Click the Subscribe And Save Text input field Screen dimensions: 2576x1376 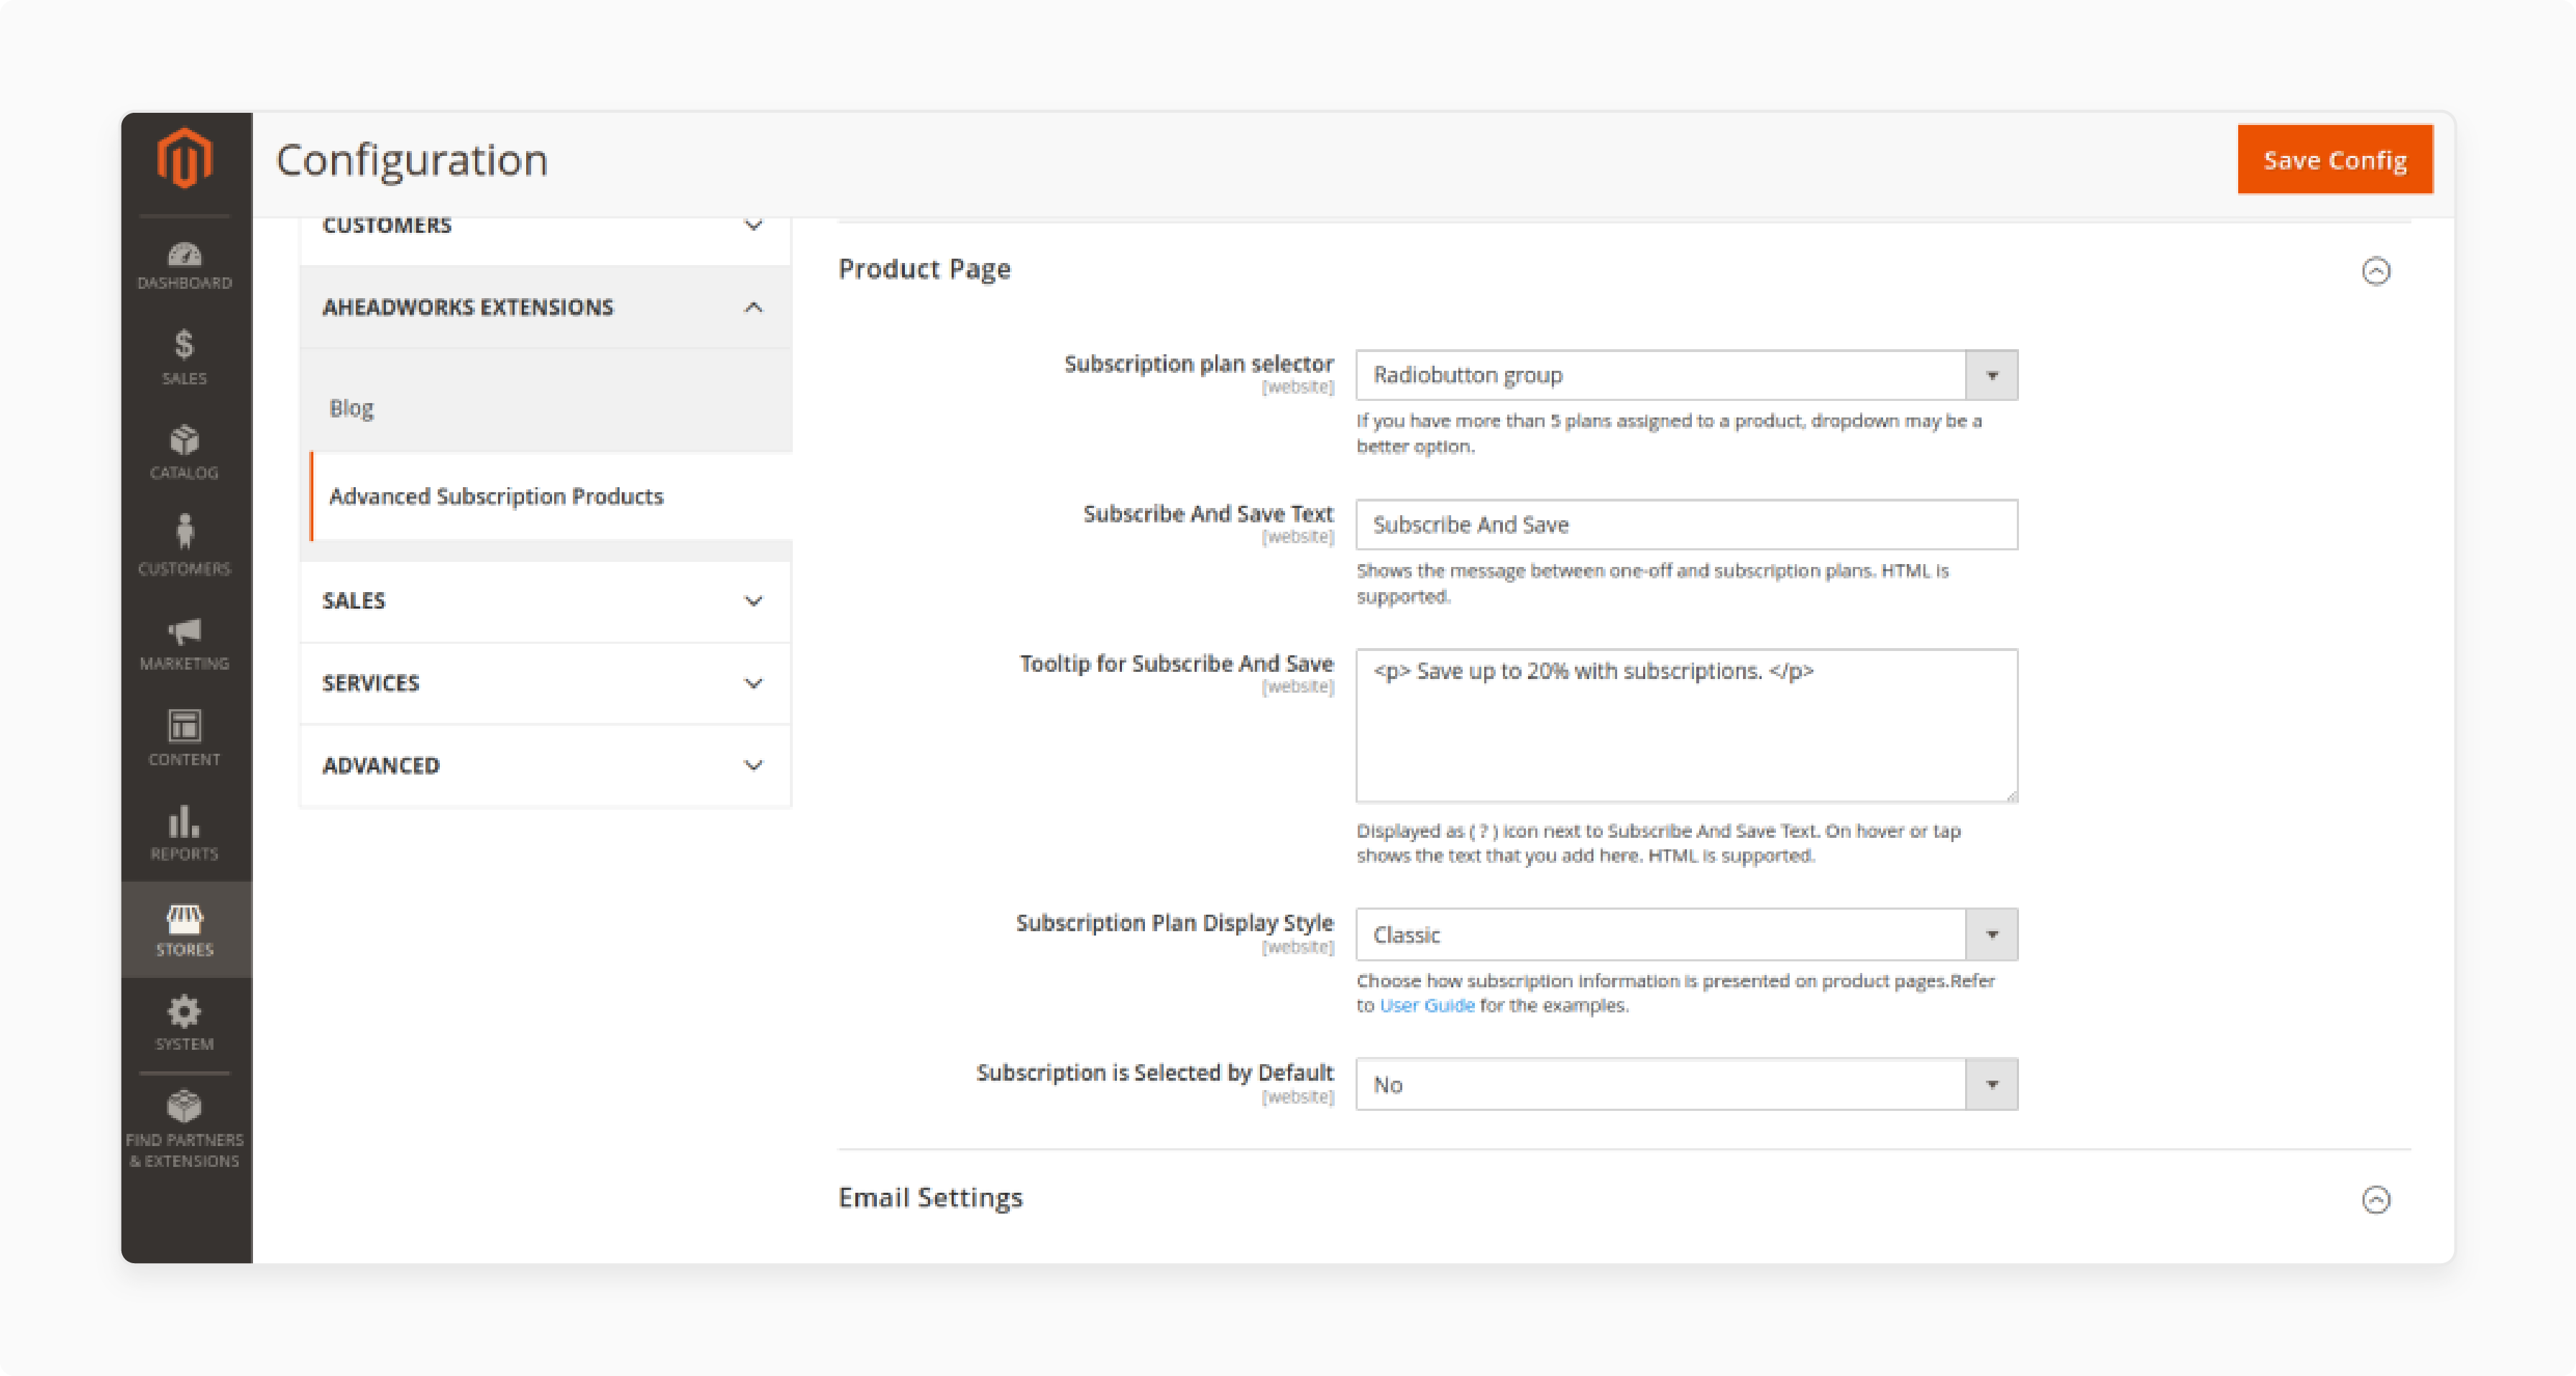point(1685,525)
